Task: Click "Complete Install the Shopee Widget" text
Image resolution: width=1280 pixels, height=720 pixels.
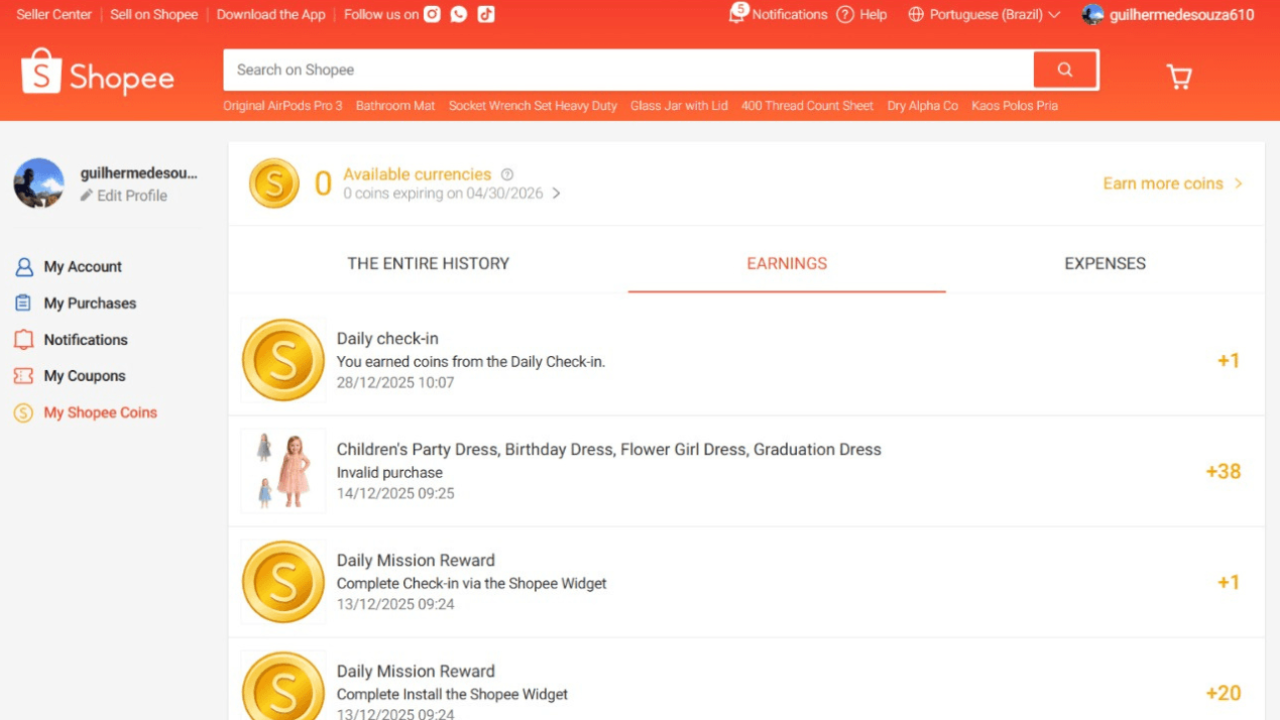Action: tap(452, 694)
